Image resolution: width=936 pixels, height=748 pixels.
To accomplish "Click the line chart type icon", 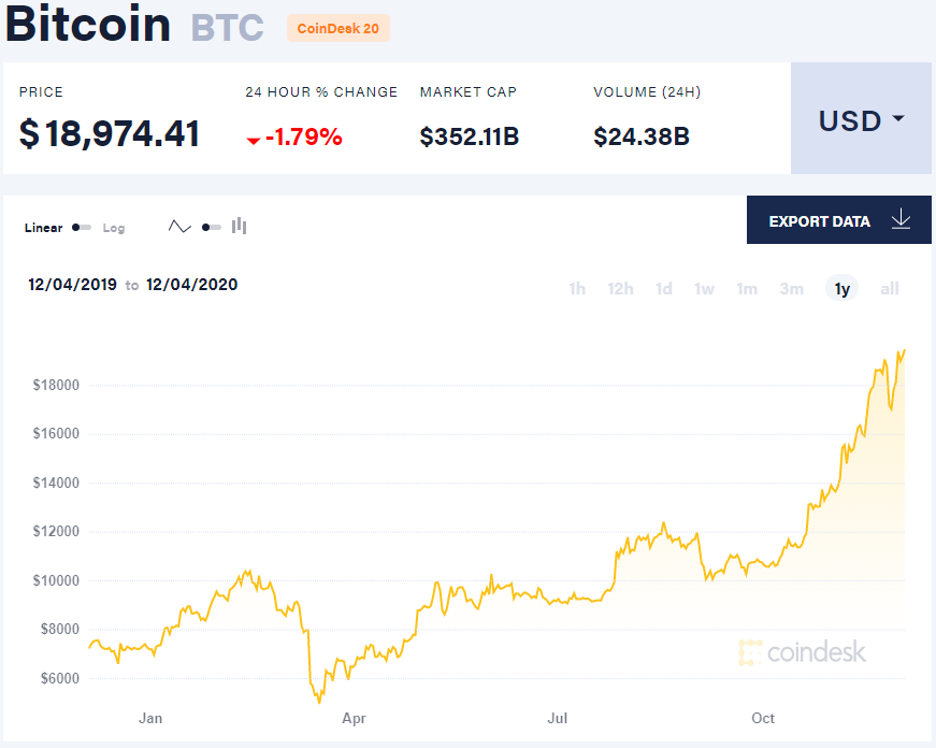I will click(x=179, y=227).
